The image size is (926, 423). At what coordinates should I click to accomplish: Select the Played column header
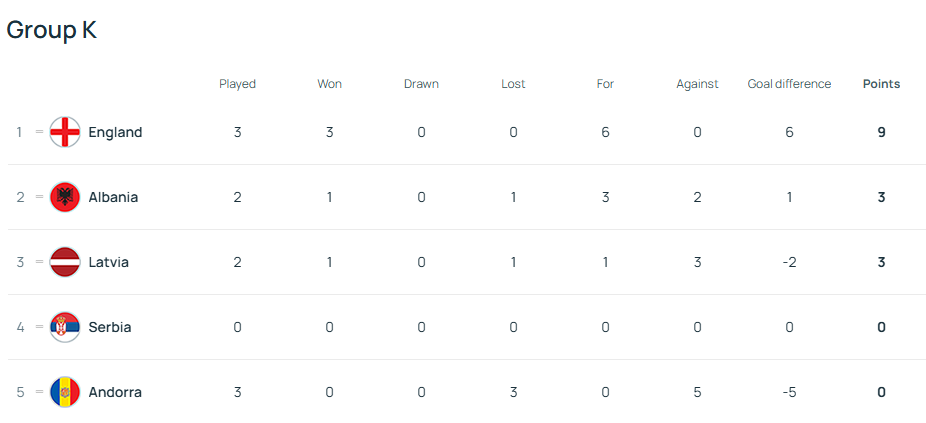237,84
